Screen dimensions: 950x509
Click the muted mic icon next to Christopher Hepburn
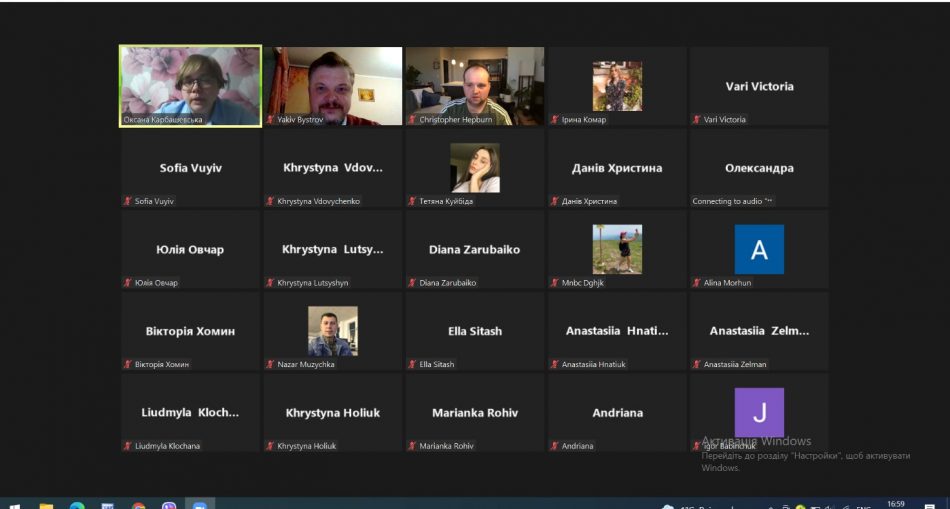(x=412, y=120)
